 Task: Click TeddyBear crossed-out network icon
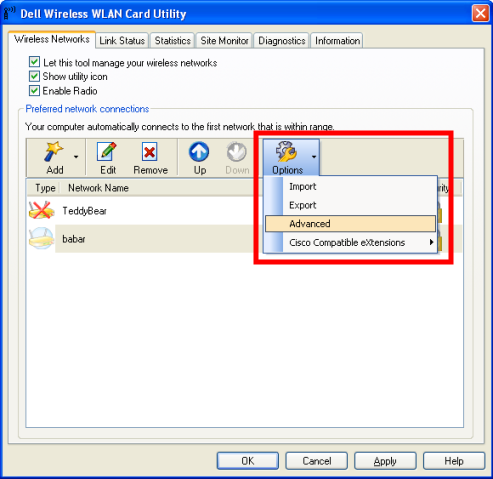tap(41, 210)
